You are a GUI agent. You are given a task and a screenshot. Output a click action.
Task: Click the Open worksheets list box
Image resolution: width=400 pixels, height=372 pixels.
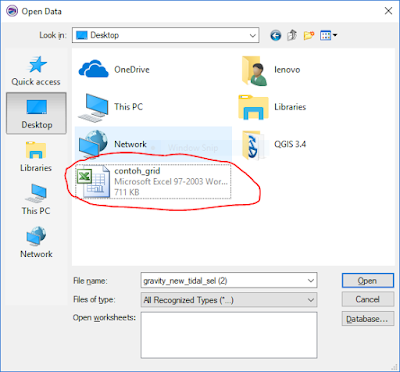coord(229,335)
